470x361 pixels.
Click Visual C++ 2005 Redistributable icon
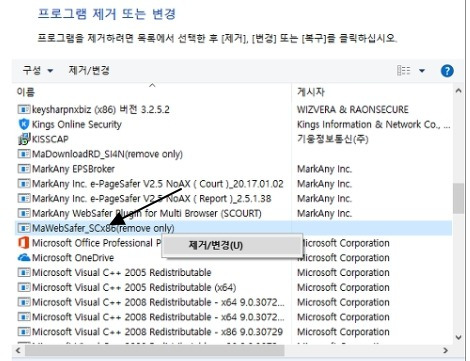tap(24, 272)
